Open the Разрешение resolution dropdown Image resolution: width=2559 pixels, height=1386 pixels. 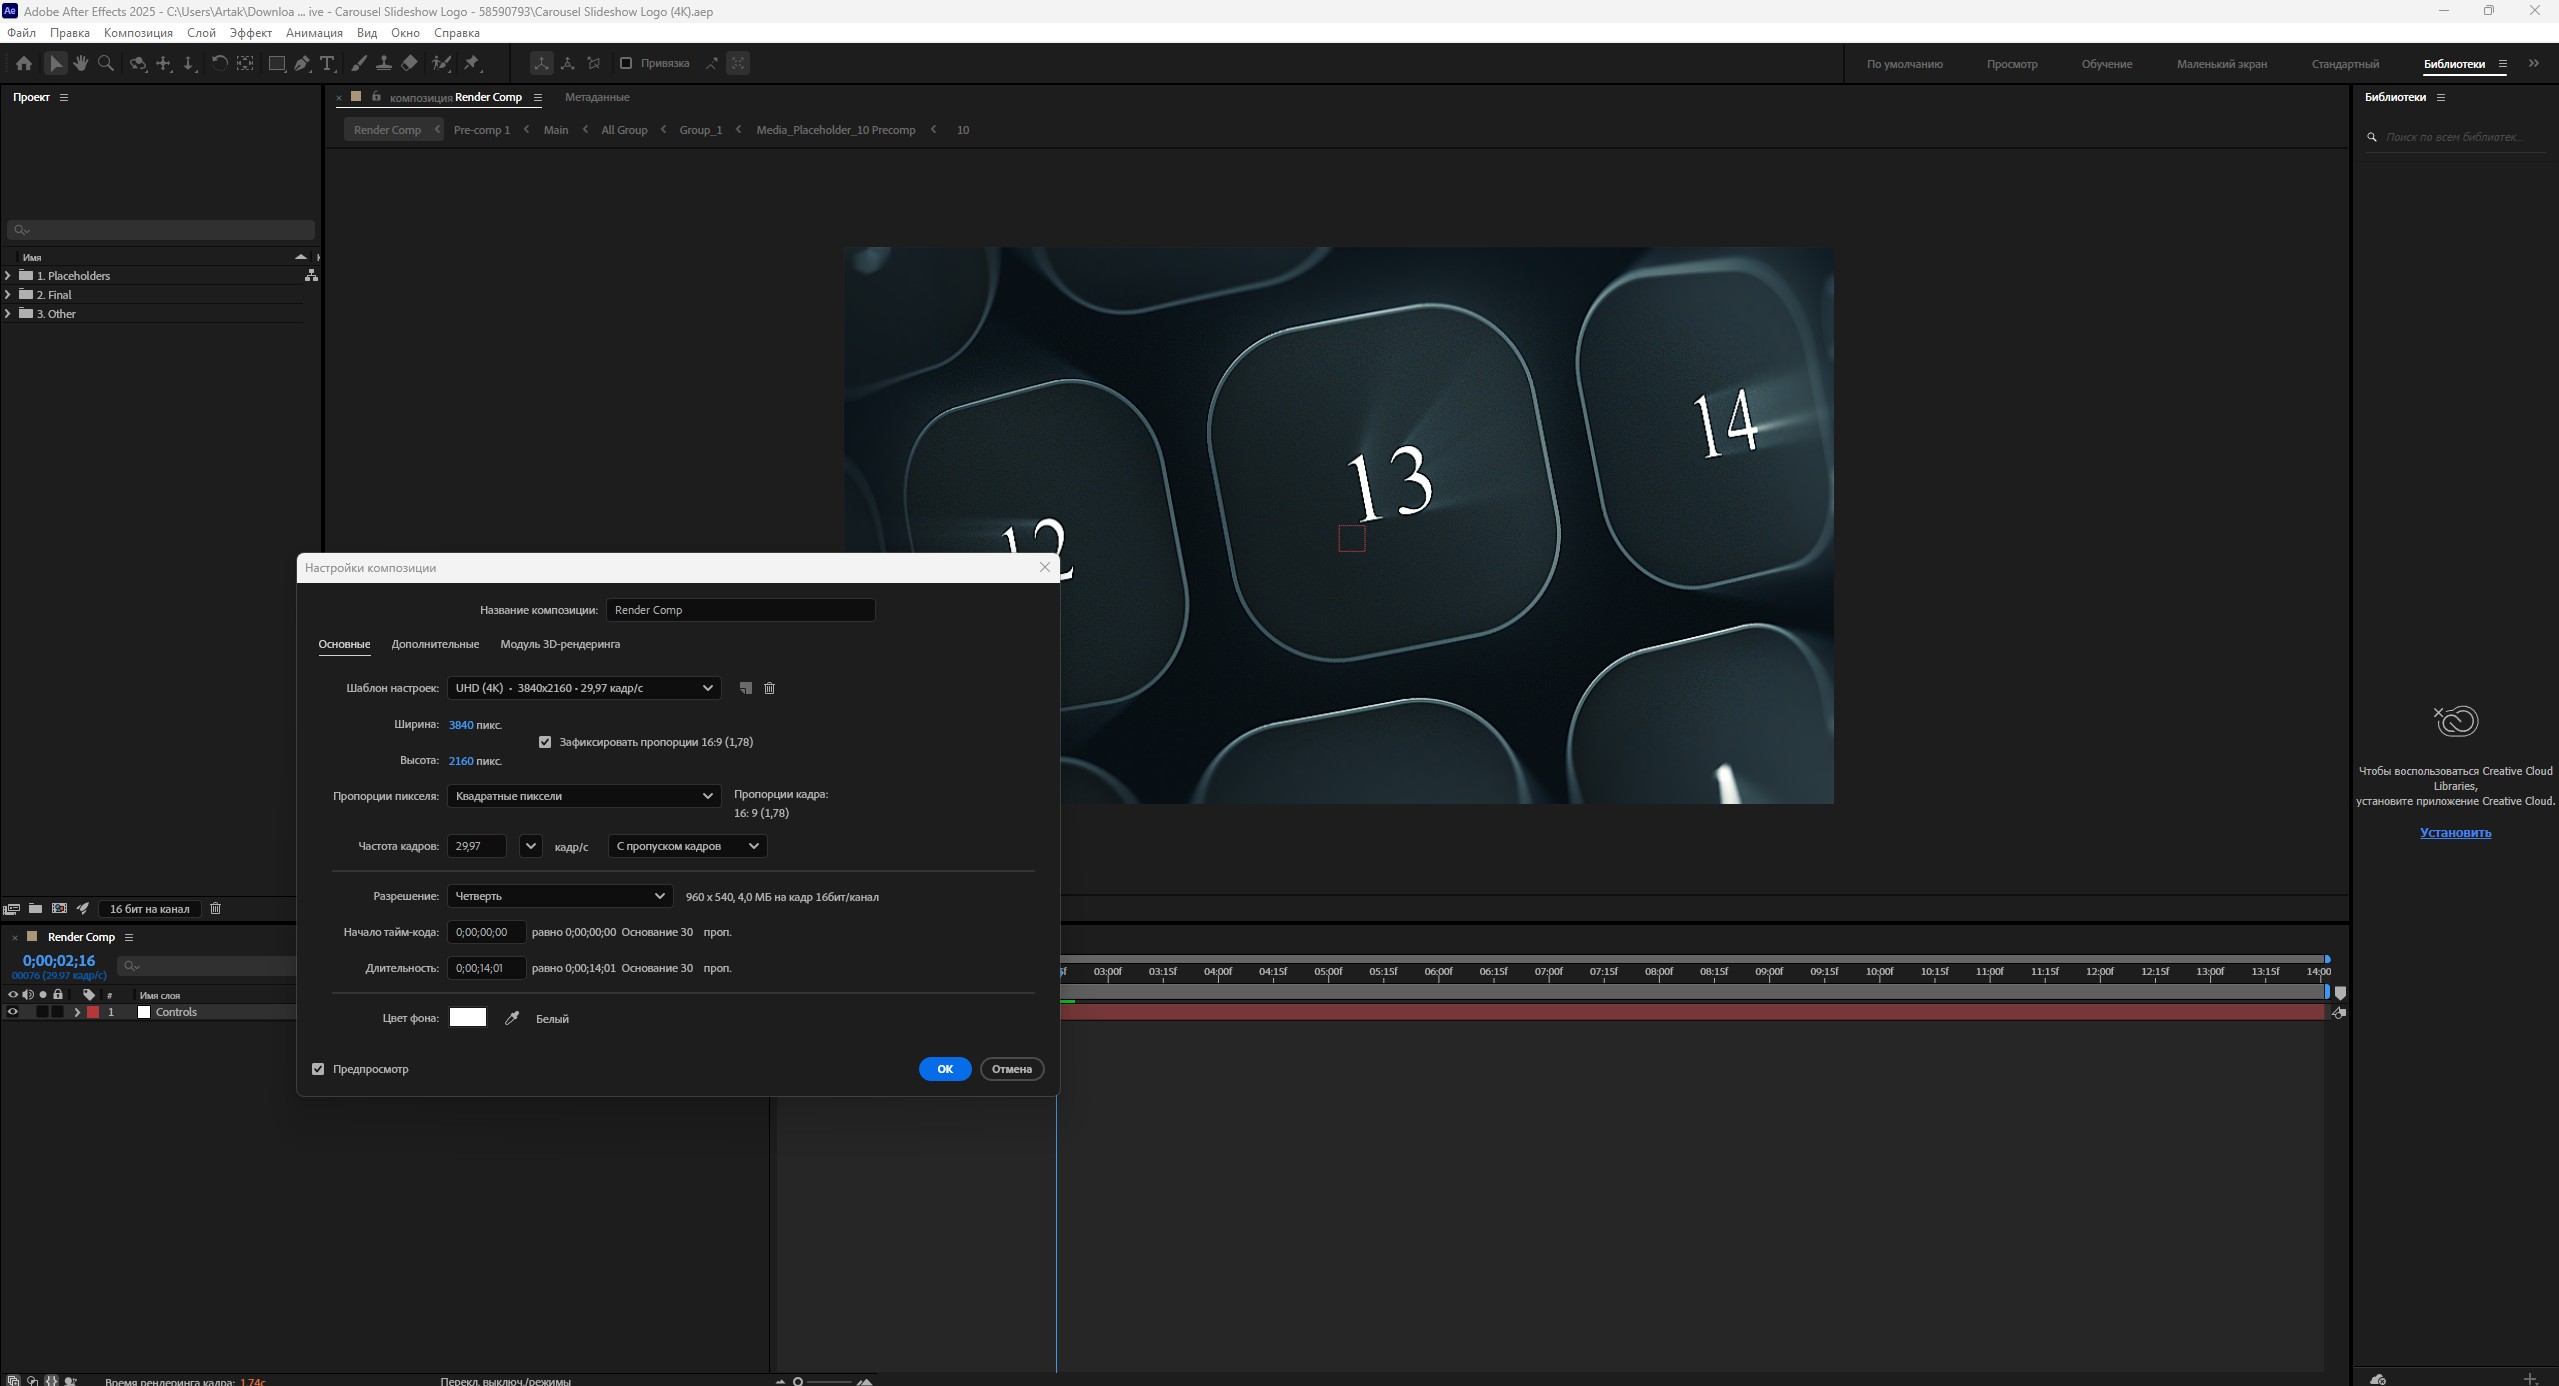(x=559, y=896)
